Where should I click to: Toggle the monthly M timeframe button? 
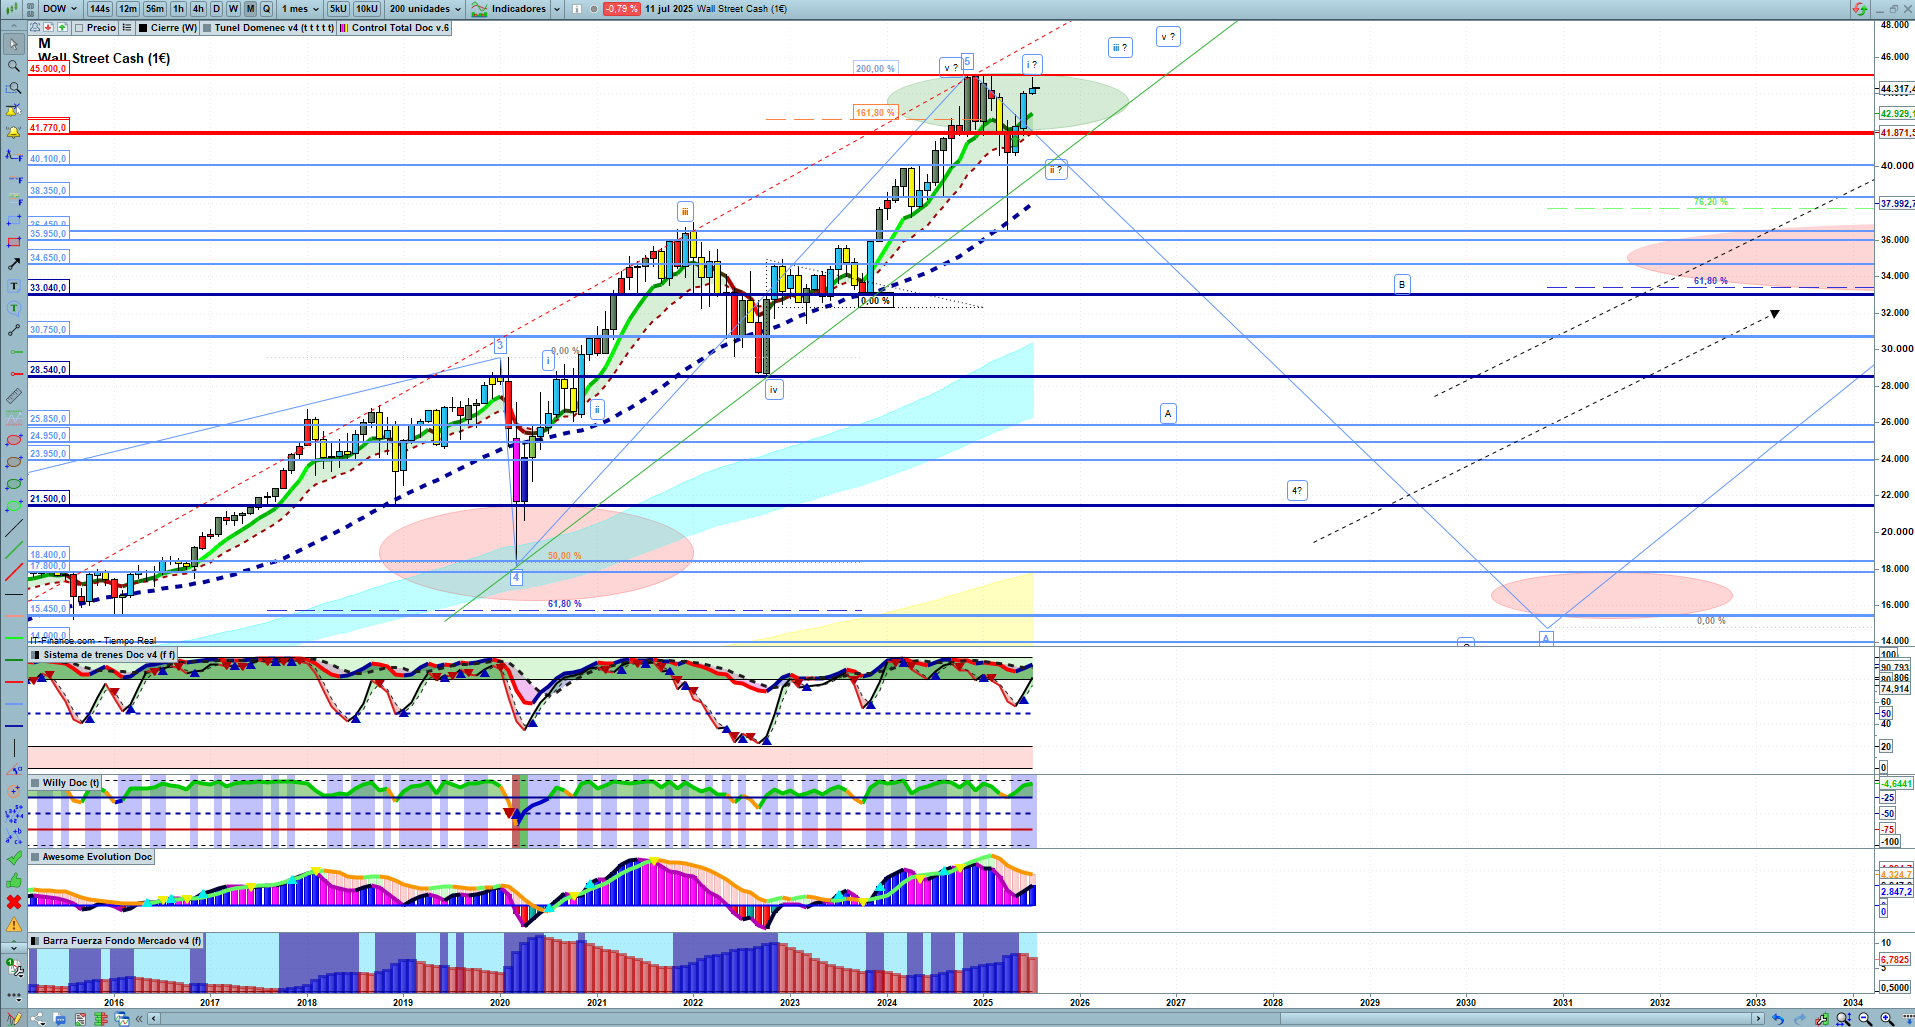pyautogui.click(x=250, y=9)
